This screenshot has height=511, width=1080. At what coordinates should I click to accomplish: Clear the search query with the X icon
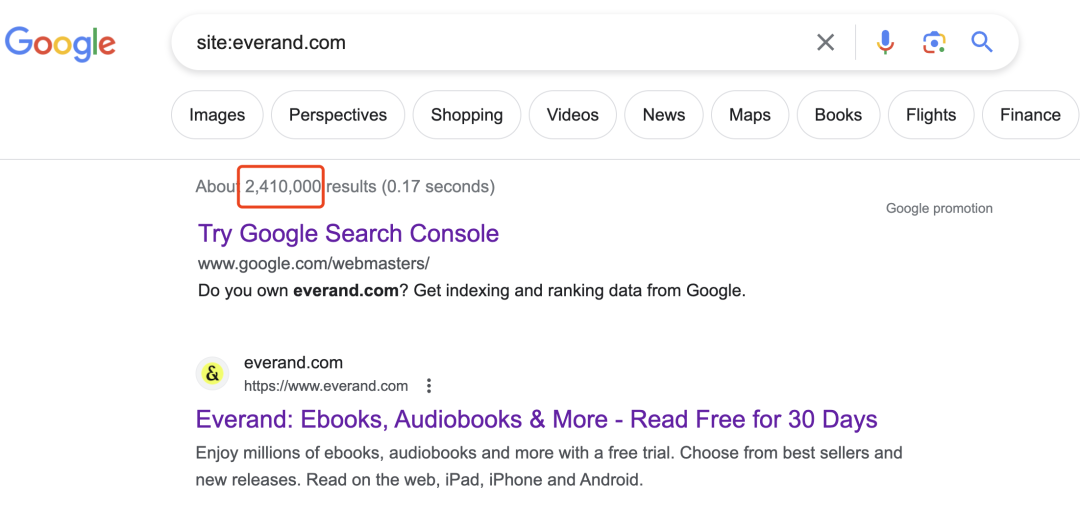pyautogui.click(x=825, y=43)
